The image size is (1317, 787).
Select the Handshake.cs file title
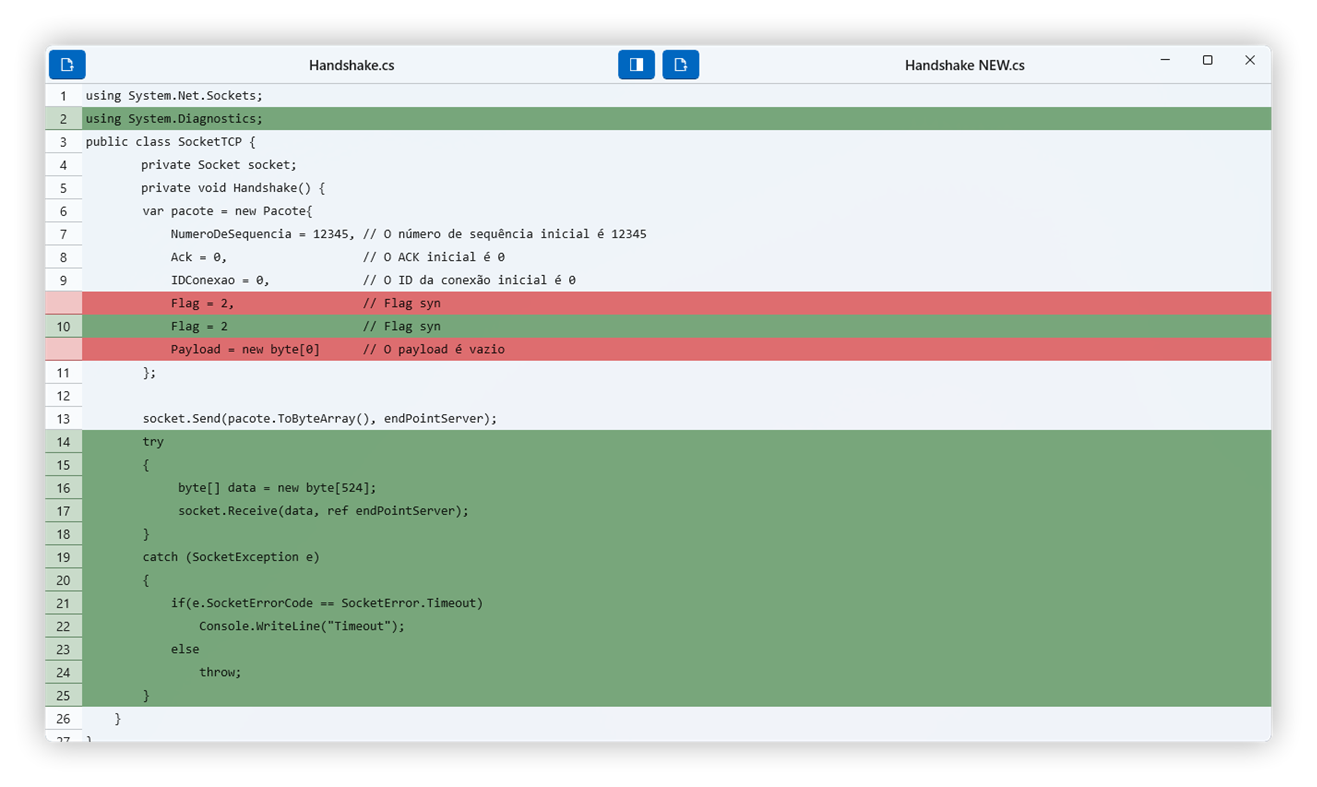351,66
